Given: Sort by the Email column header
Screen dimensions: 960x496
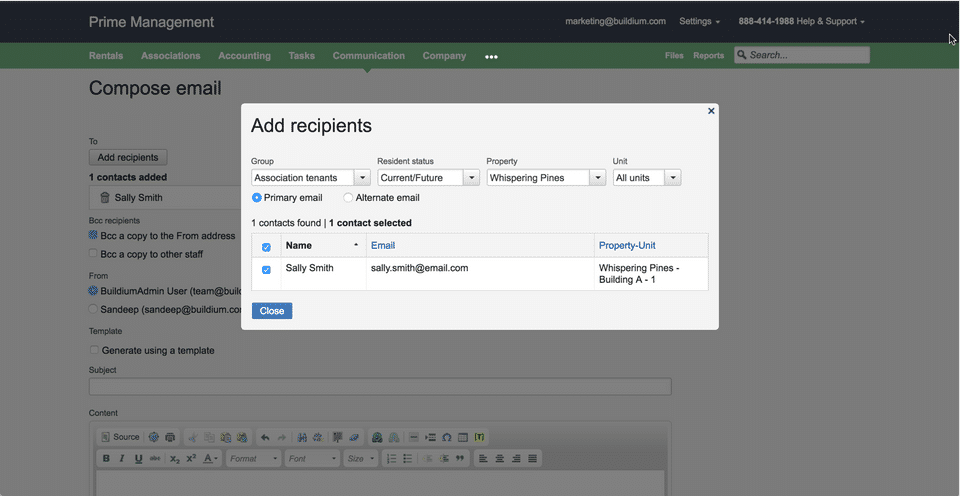Looking at the screenshot, I should pyautogui.click(x=383, y=246).
